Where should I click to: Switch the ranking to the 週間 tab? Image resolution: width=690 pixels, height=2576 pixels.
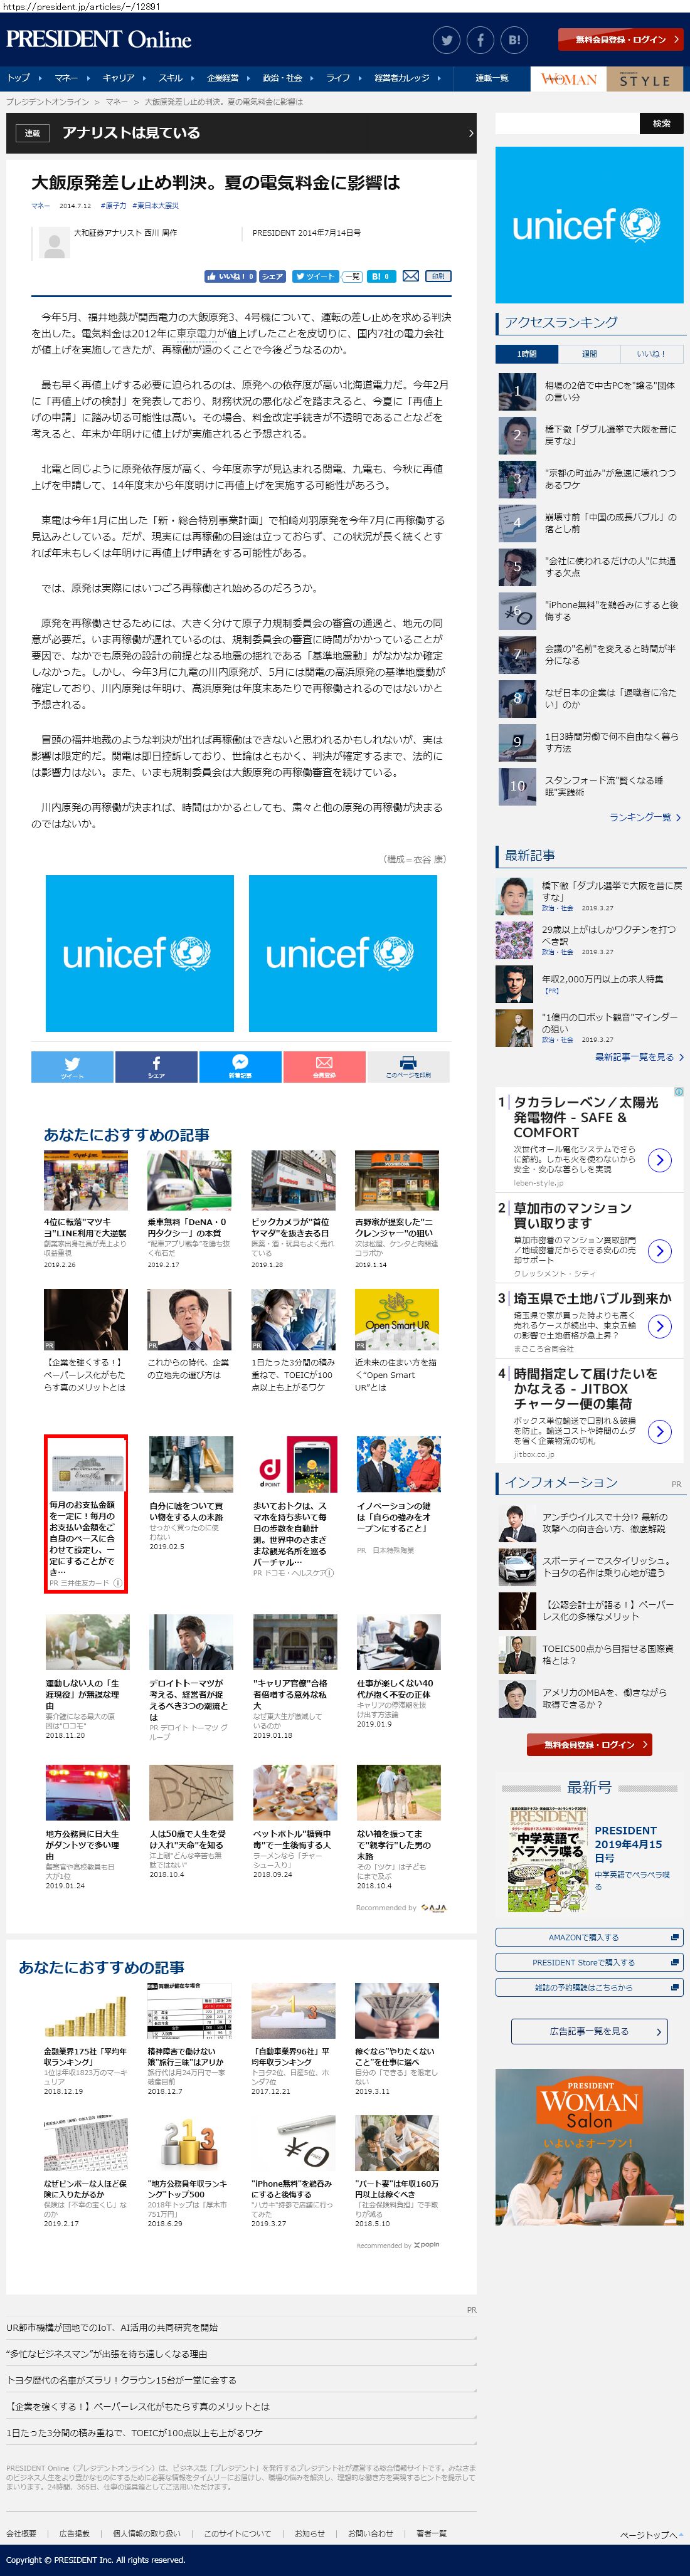point(589,354)
